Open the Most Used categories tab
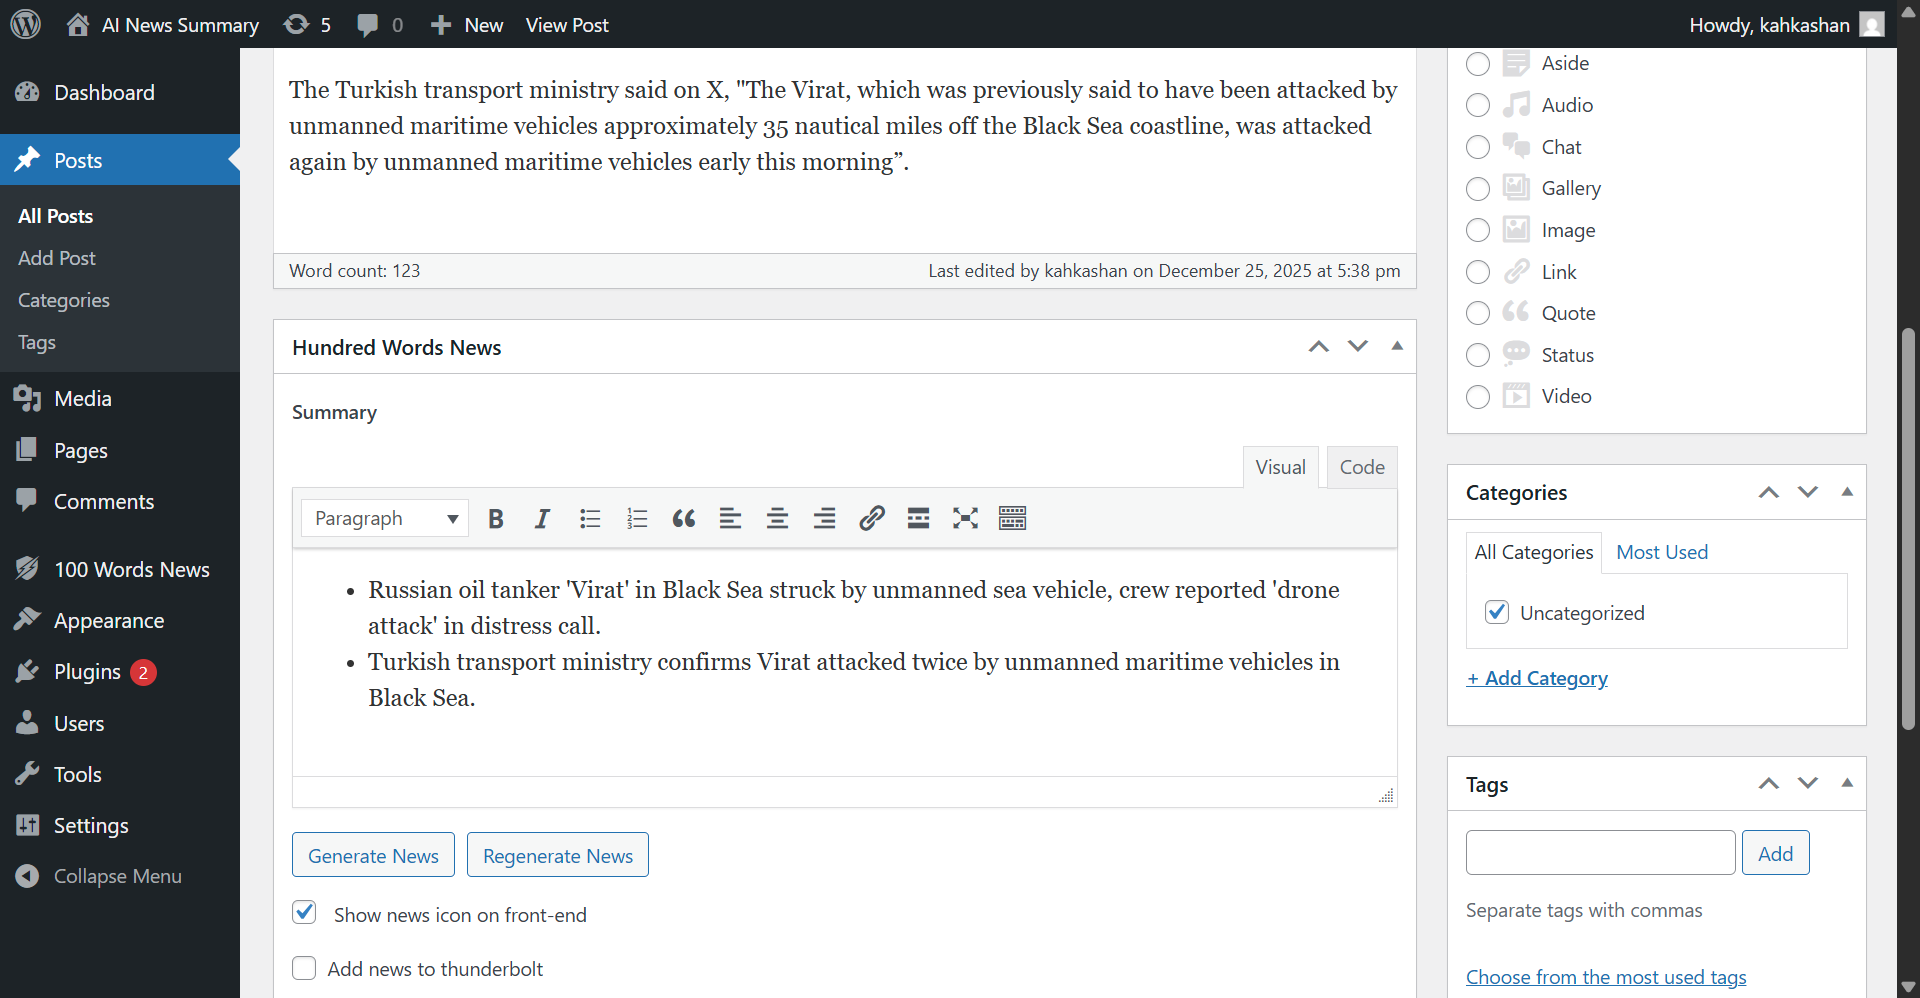Viewport: 1920px width, 998px height. (x=1662, y=552)
